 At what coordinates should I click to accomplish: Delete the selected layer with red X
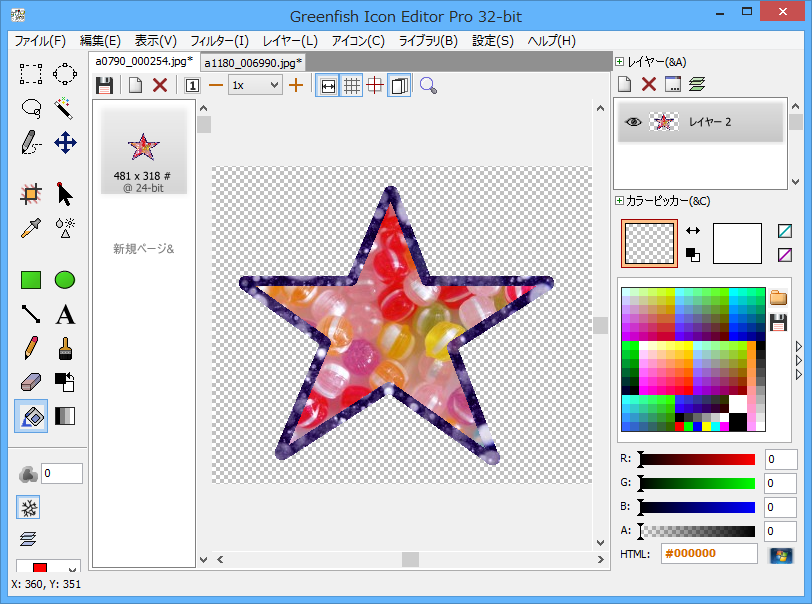pos(649,85)
